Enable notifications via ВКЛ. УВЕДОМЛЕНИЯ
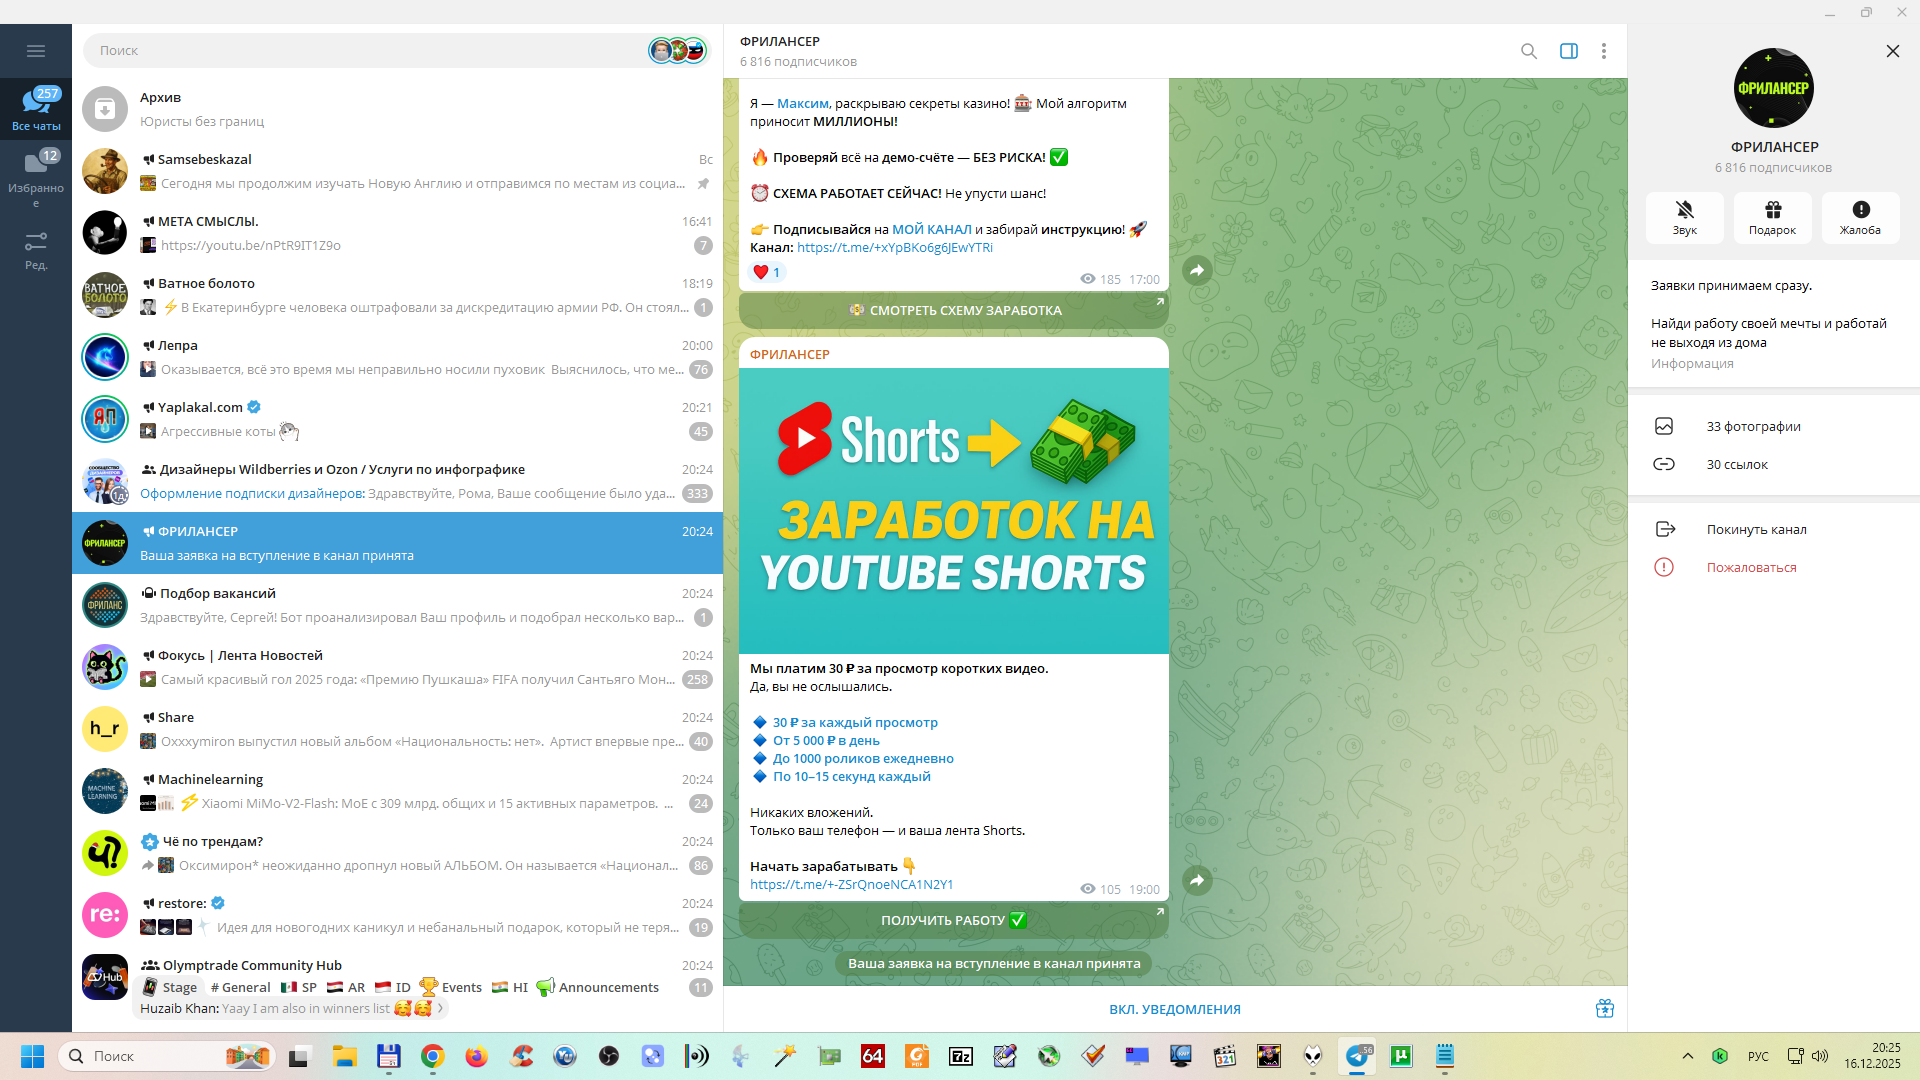Image resolution: width=1920 pixels, height=1080 pixels. coord(1174,1009)
